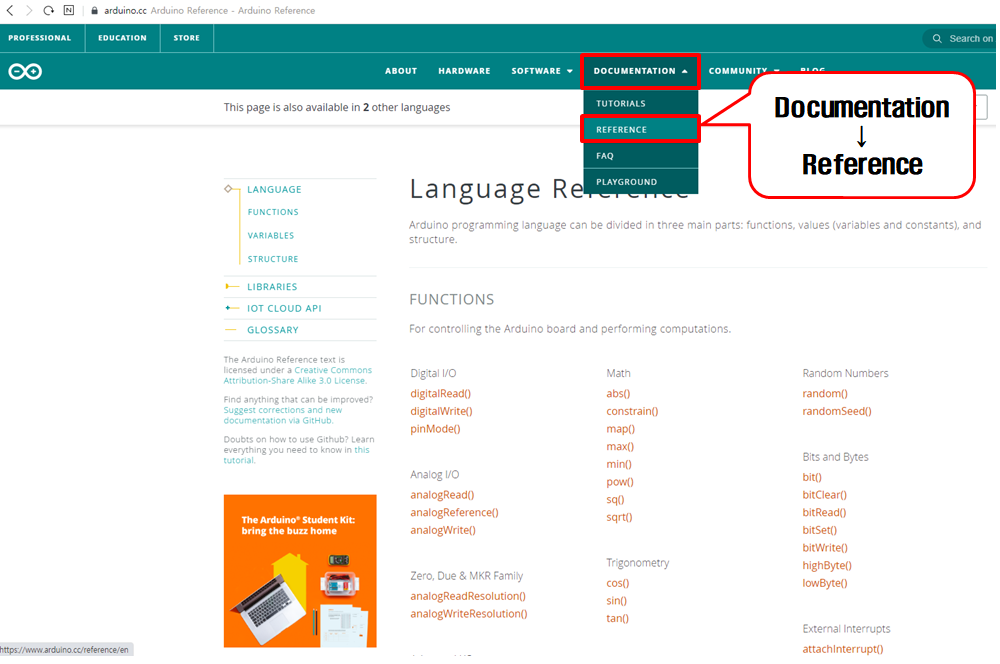Open the digitalRead() reference
The height and width of the screenshot is (664, 1000).
point(441,394)
